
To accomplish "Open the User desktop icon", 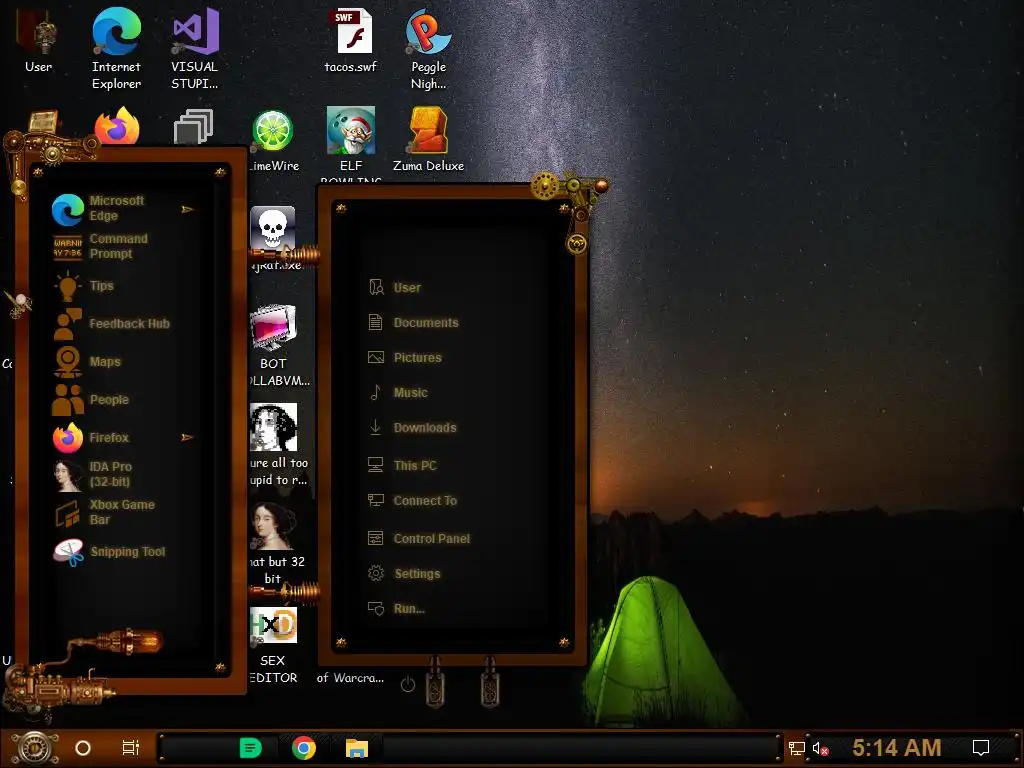I will (x=39, y=40).
